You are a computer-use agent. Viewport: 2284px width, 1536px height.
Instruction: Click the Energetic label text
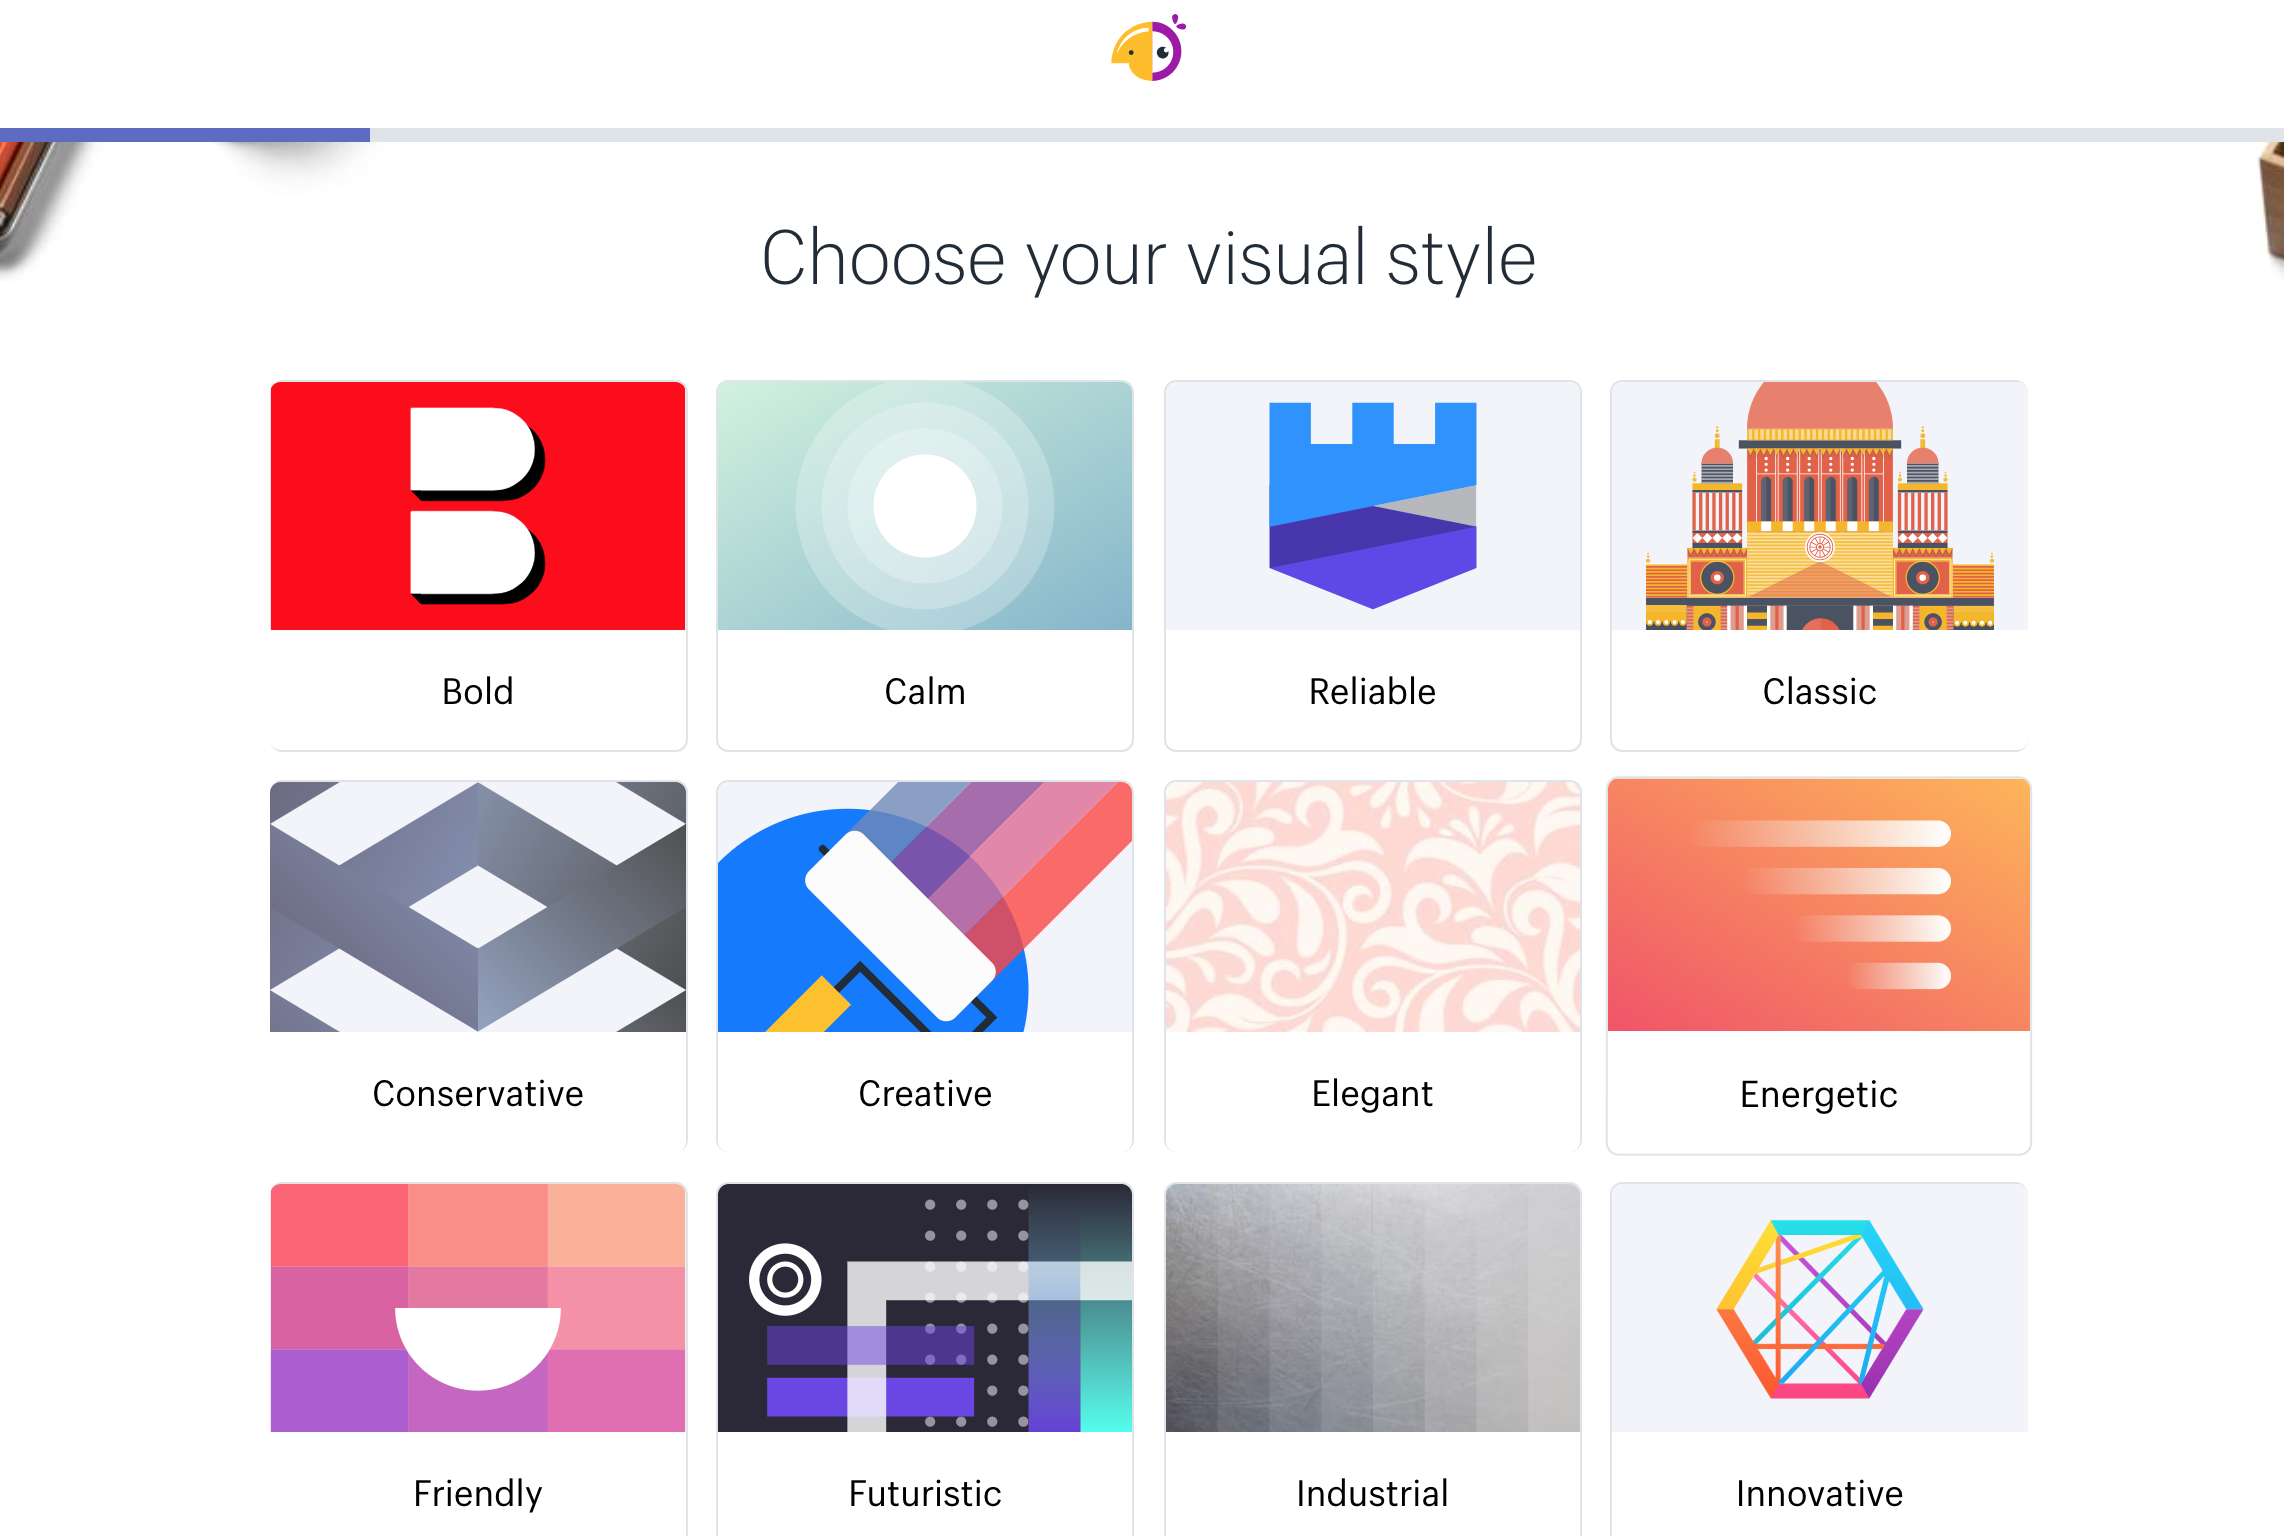[x=1819, y=1095]
